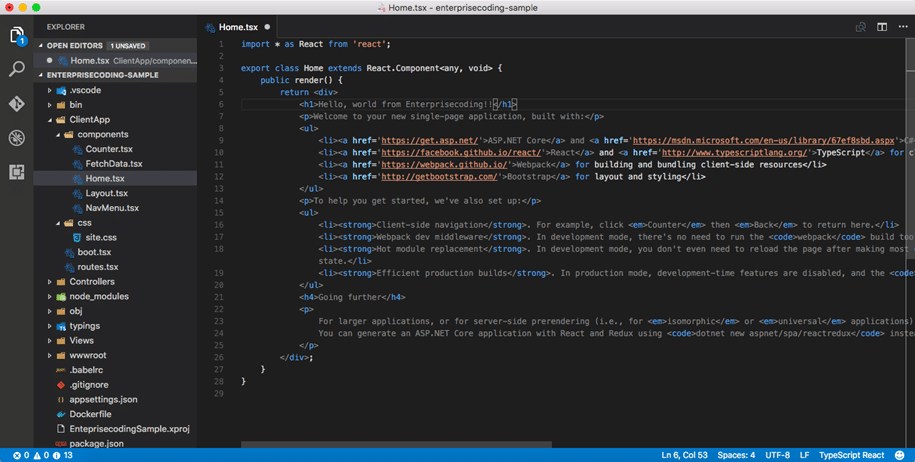Expand the .vscode folder

click(x=50, y=90)
